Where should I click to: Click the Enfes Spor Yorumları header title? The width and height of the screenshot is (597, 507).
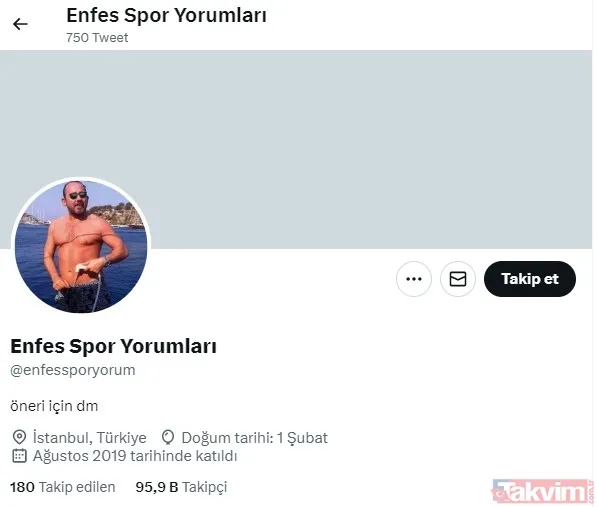[166, 16]
